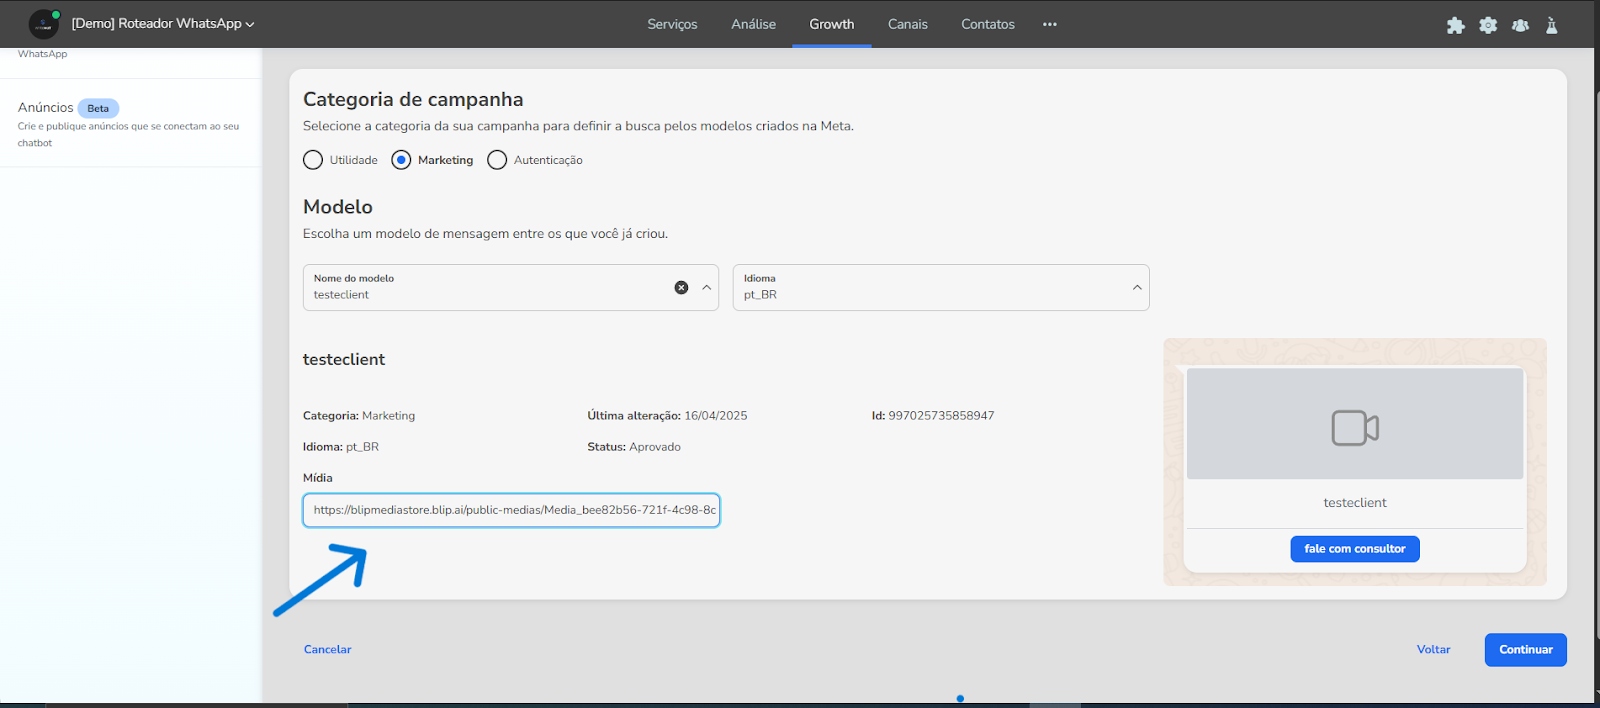The image size is (1600, 708).
Task: Click the Mídia URL input field
Action: click(511, 510)
